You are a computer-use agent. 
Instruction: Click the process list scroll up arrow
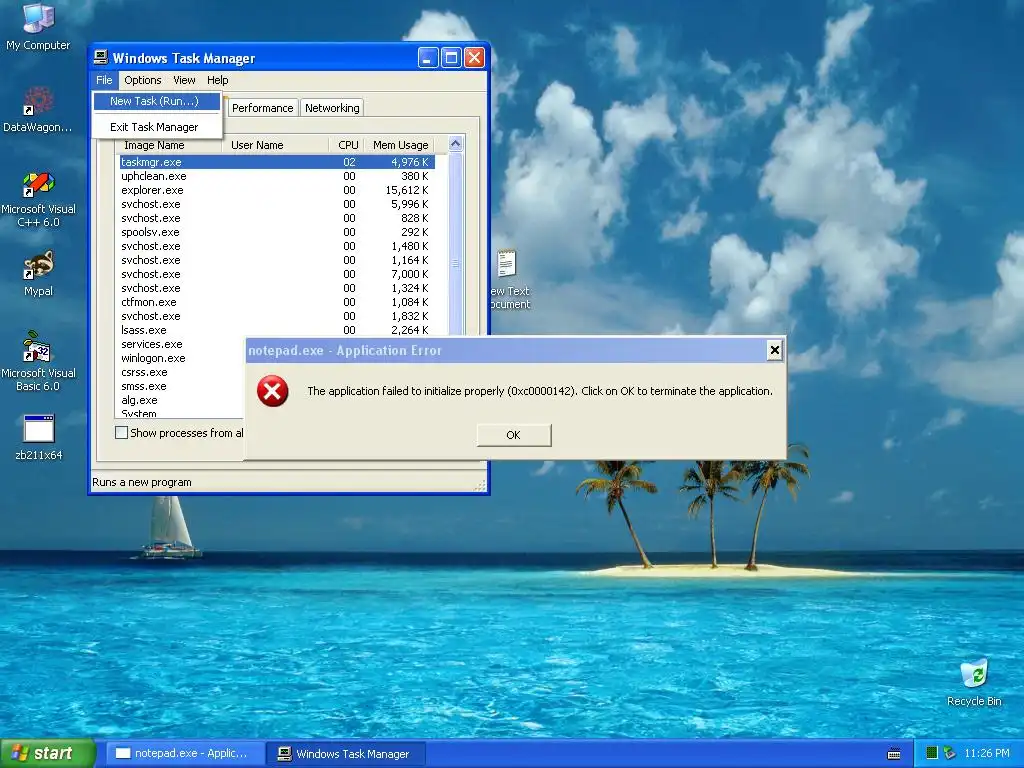coord(456,144)
